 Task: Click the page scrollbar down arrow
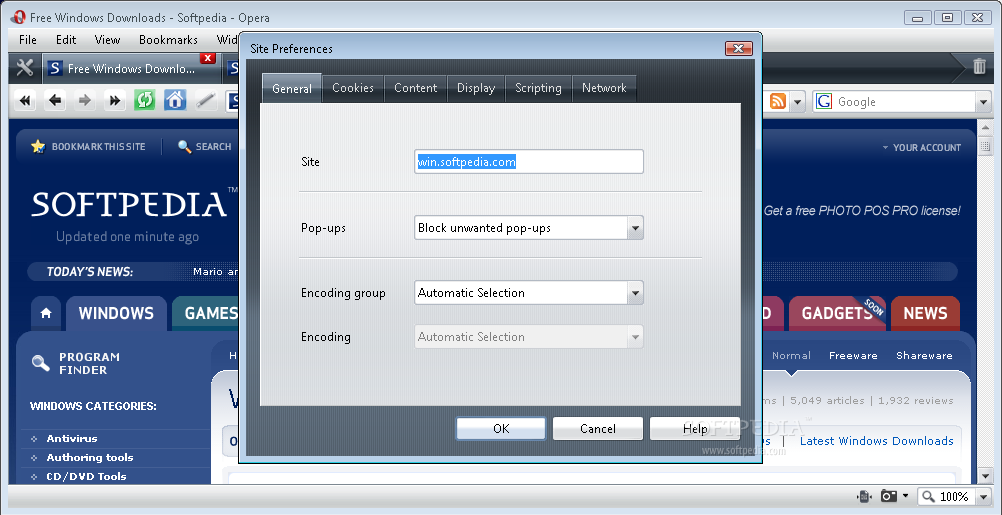(x=985, y=475)
